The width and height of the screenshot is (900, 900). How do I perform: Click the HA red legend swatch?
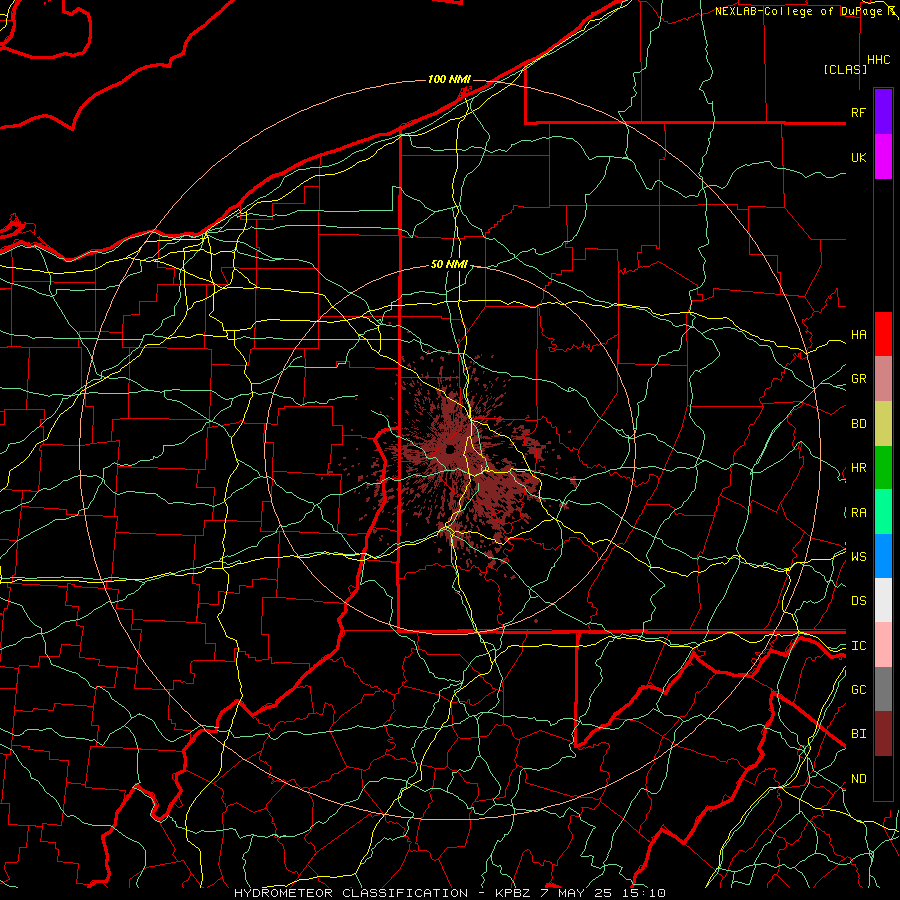(883, 334)
